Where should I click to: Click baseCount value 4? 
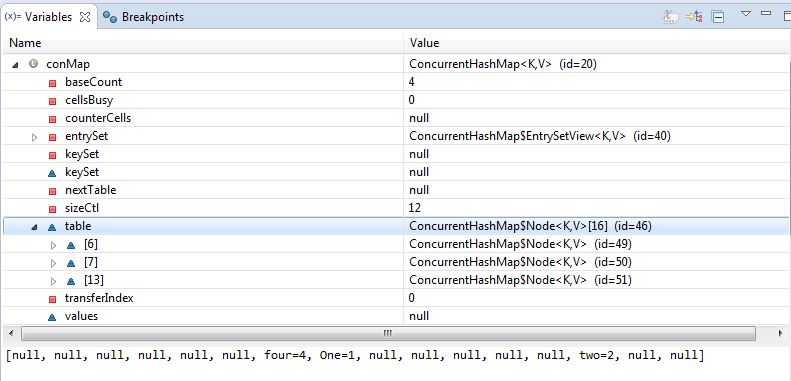[412, 82]
